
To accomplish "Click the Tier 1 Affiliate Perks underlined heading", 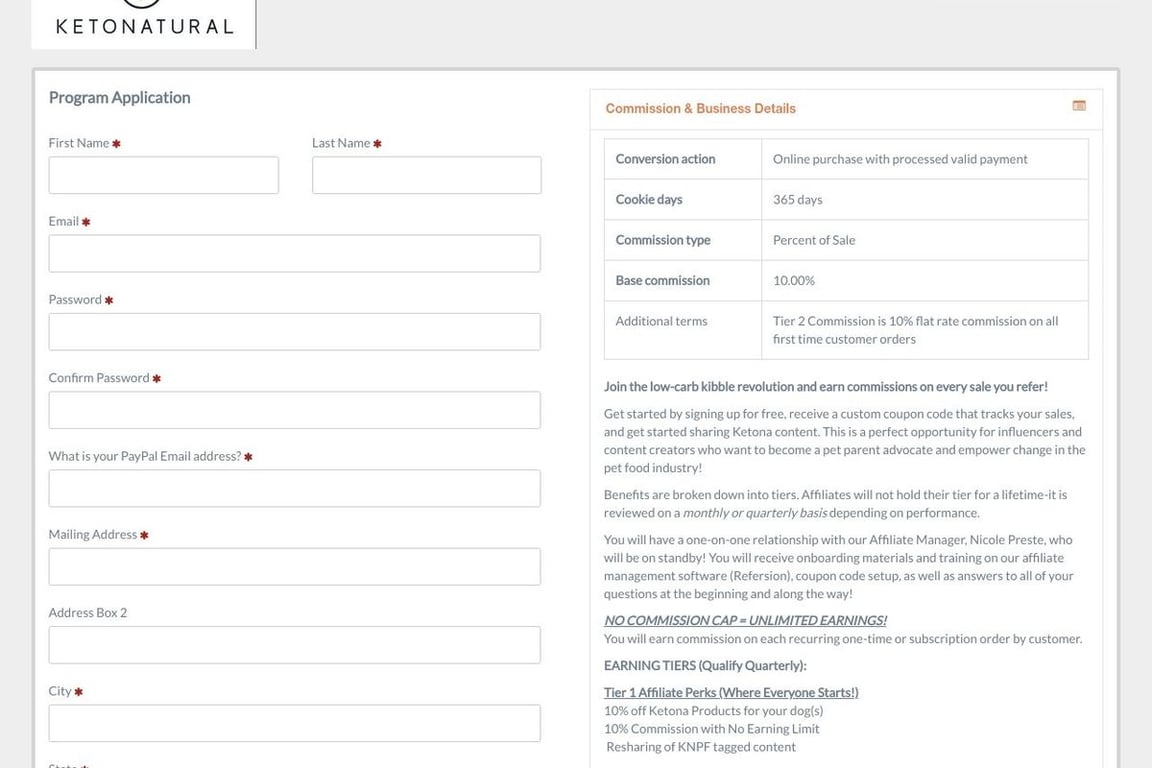I will pyautogui.click(x=731, y=692).
